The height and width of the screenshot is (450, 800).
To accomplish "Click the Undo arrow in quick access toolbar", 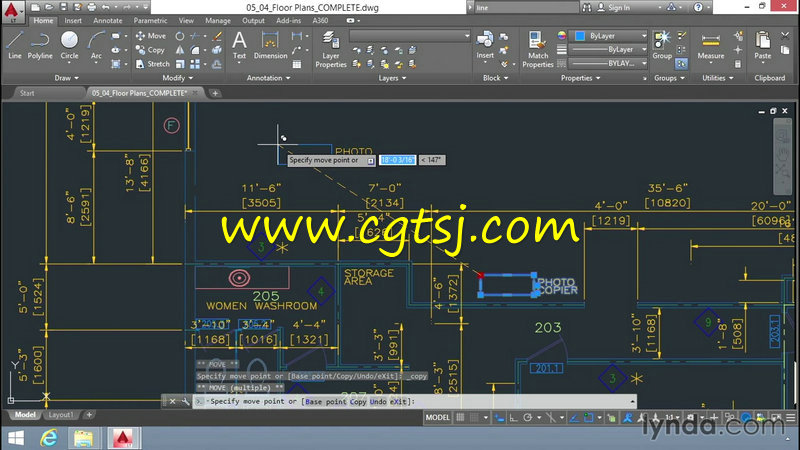I will [x=106, y=7].
